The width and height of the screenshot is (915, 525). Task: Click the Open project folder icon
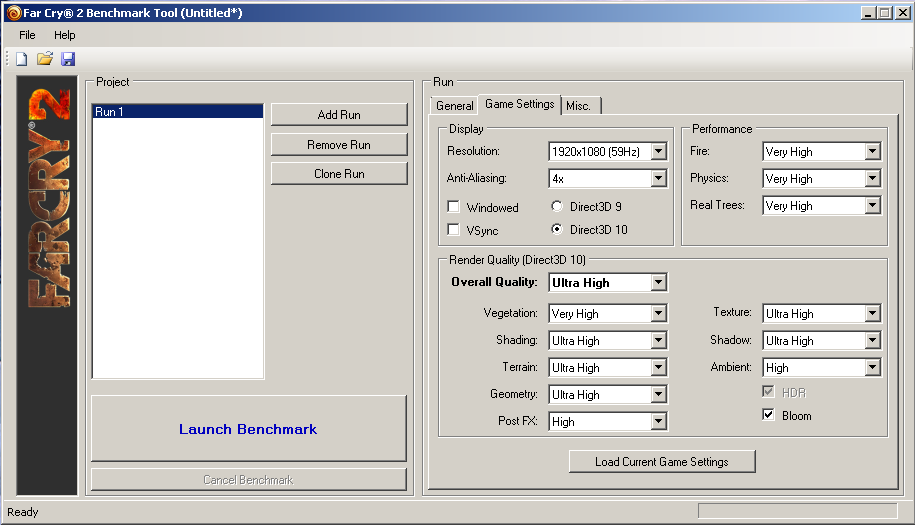(45, 58)
